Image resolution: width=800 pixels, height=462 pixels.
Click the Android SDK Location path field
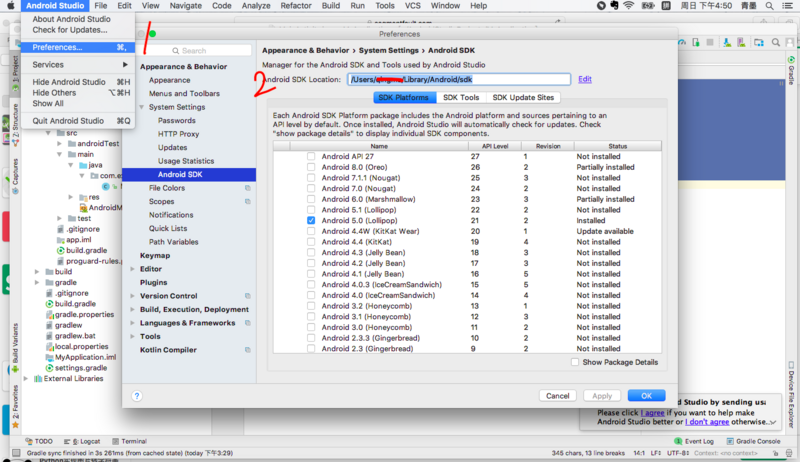459,79
